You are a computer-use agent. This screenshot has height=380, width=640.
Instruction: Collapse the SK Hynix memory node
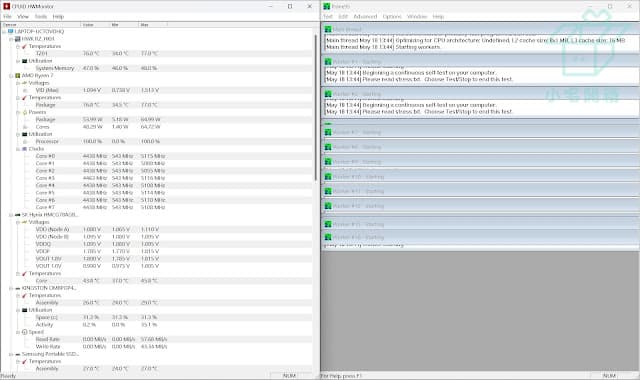(x=11, y=215)
